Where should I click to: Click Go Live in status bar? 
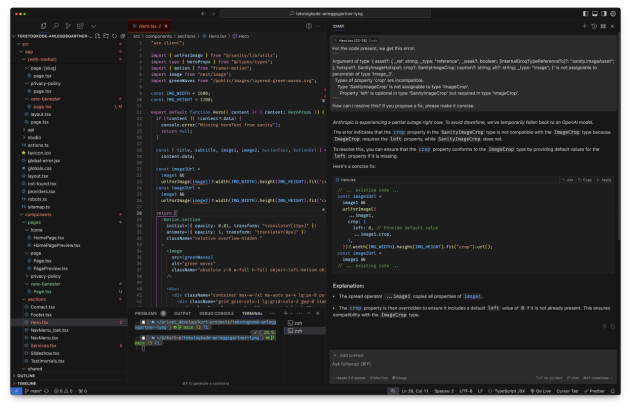coord(540,391)
